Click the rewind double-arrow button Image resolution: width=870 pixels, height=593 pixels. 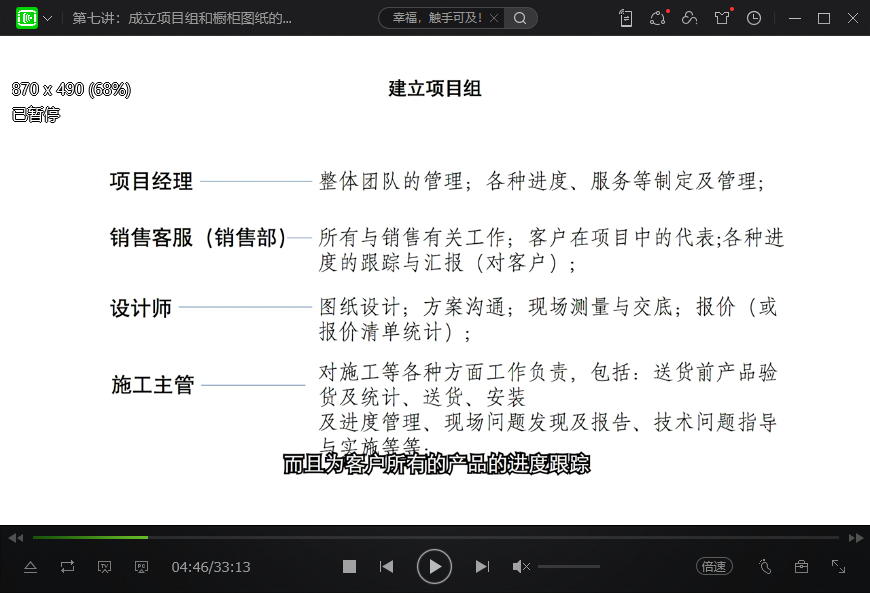(x=15, y=537)
